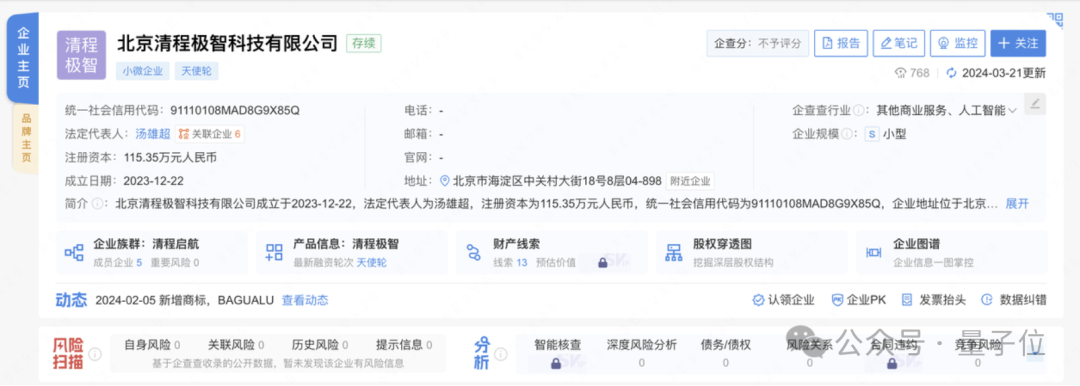Click the 预估价值 lock icon

[603, 263]
